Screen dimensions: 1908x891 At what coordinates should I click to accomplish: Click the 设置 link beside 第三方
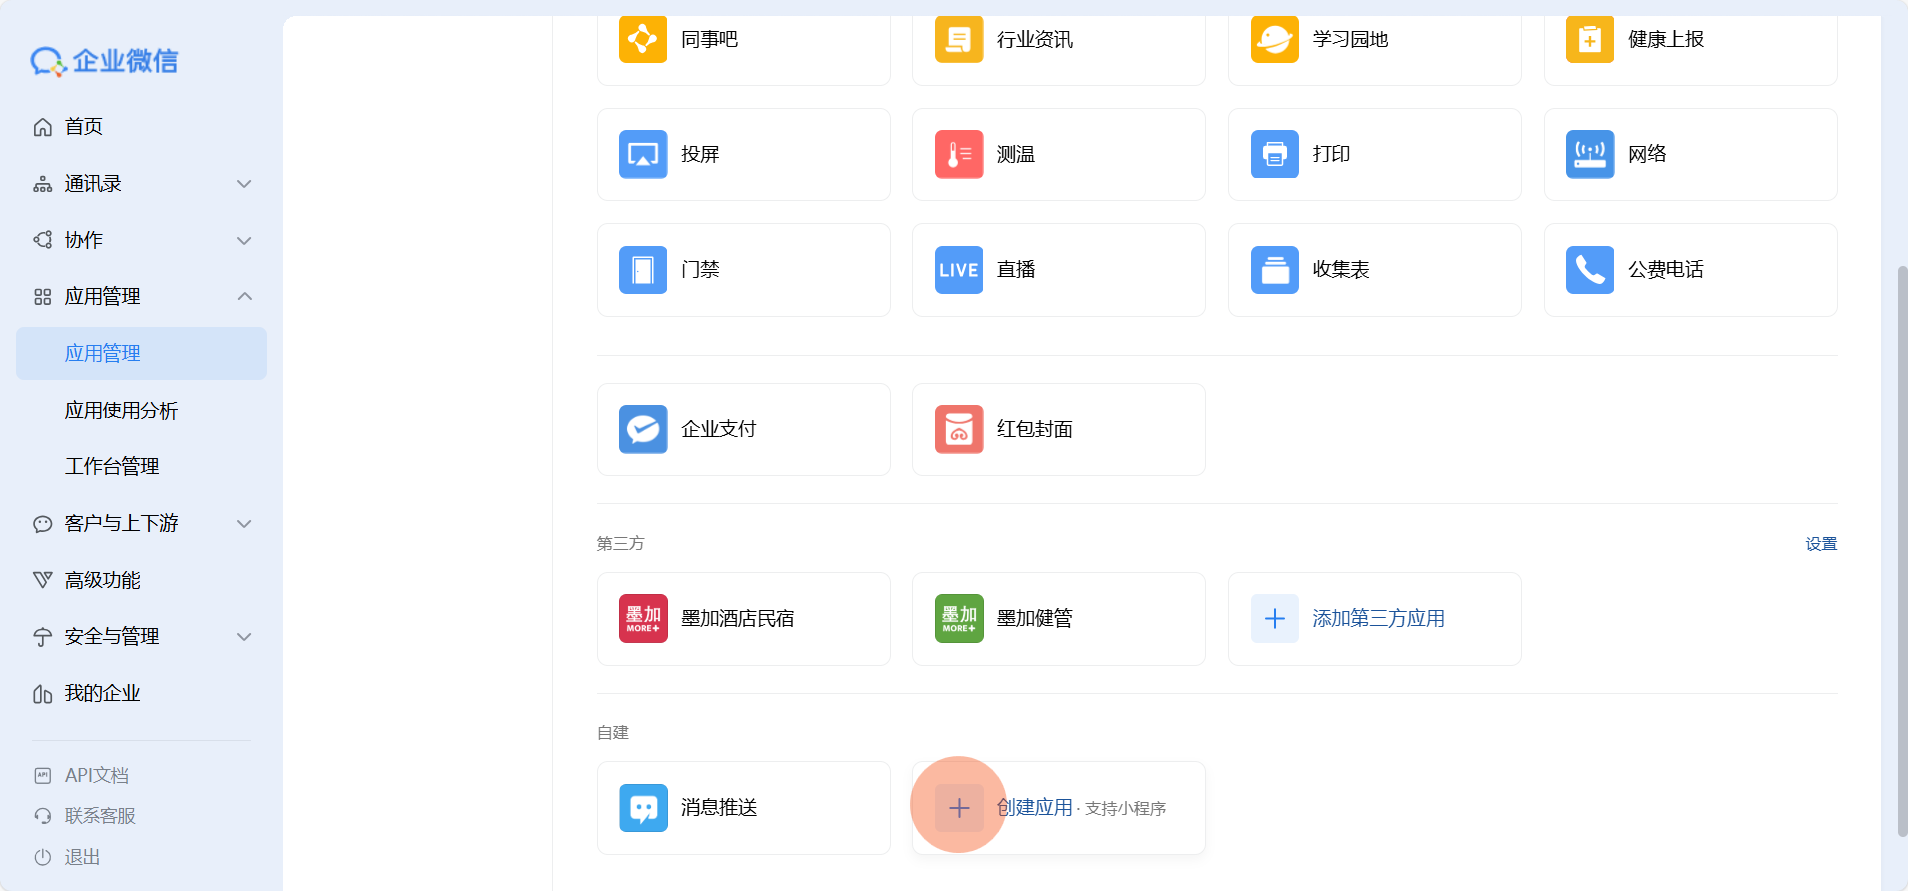point(1820,544)
